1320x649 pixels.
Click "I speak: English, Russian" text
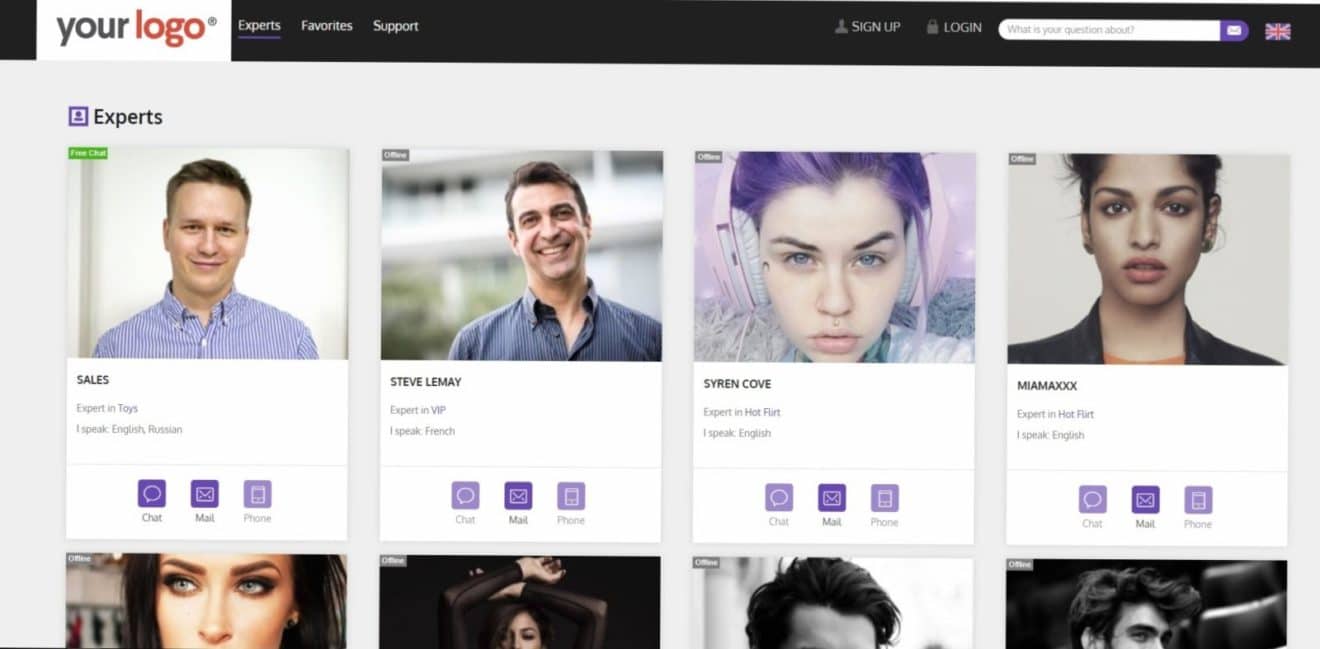pyautogui.click(x=129, y=430)
